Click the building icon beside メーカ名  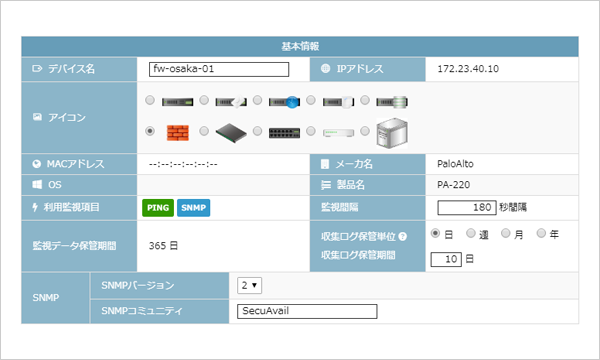(325, 164)
